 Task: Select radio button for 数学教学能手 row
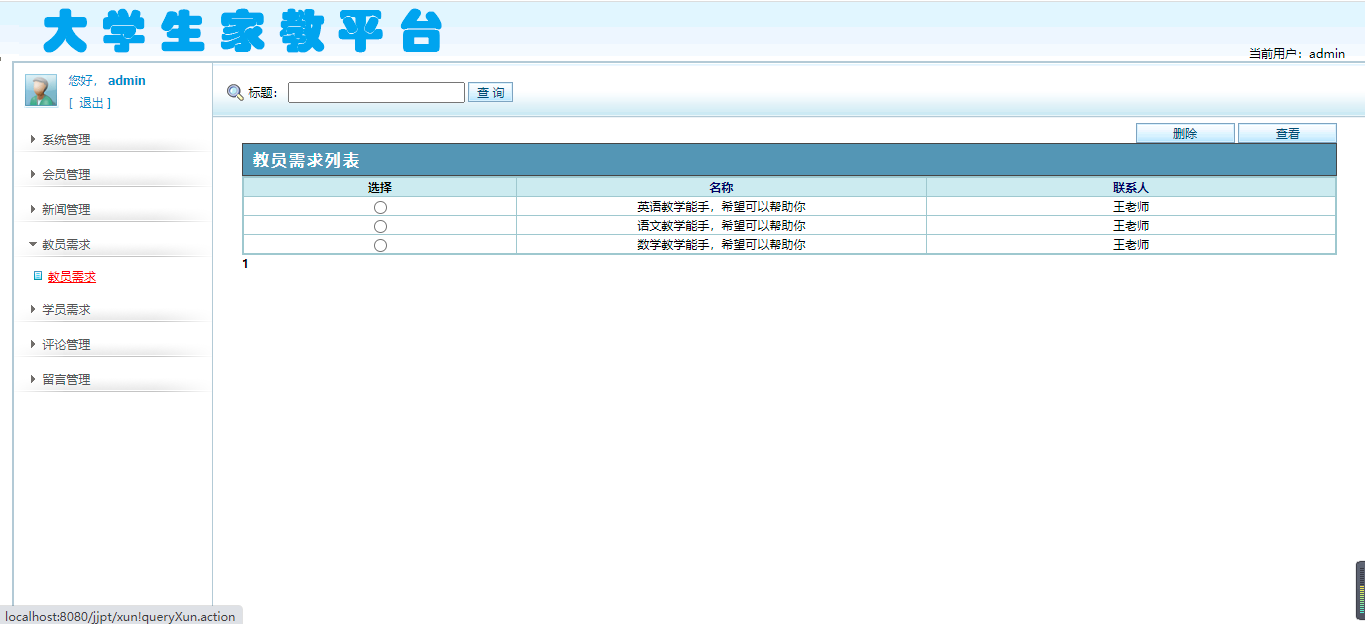tap(380, 245)
